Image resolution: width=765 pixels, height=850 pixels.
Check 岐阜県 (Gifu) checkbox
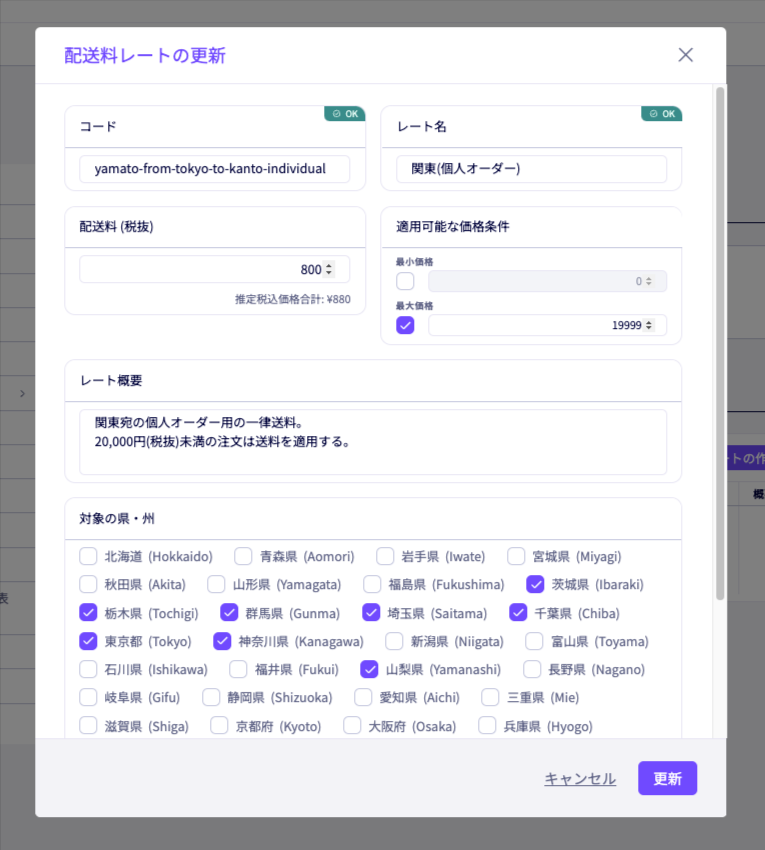88,697
